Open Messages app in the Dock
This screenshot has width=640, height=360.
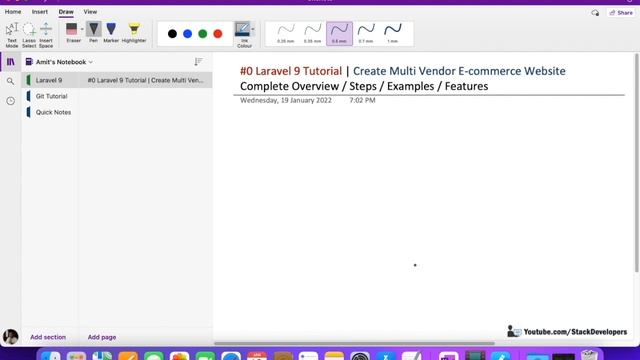[153, 356]
